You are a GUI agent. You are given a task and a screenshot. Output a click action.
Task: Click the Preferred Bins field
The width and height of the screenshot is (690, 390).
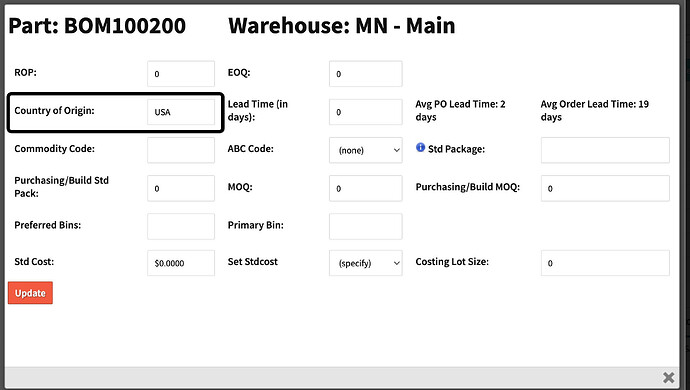(181, 226)
